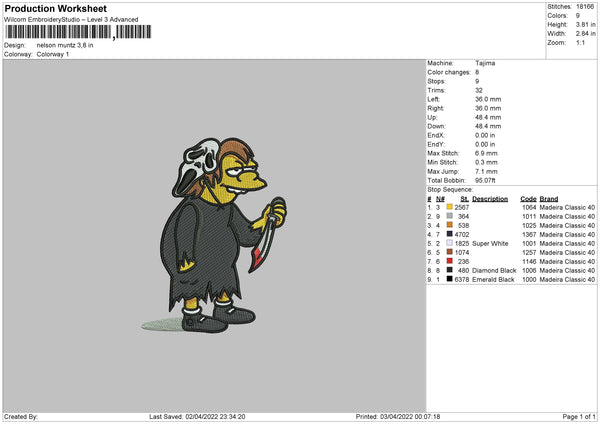This screenshot has height=424, width=600.
Task: Click the Brand column header
Action: coord(549,199)
